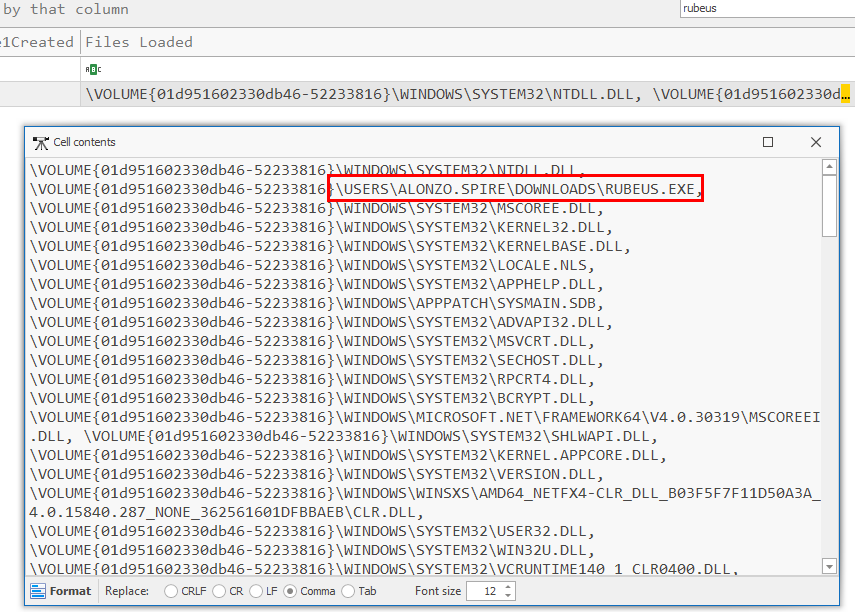Close the Cell contents window
The image size is (855, 612).
coord(816,142)
